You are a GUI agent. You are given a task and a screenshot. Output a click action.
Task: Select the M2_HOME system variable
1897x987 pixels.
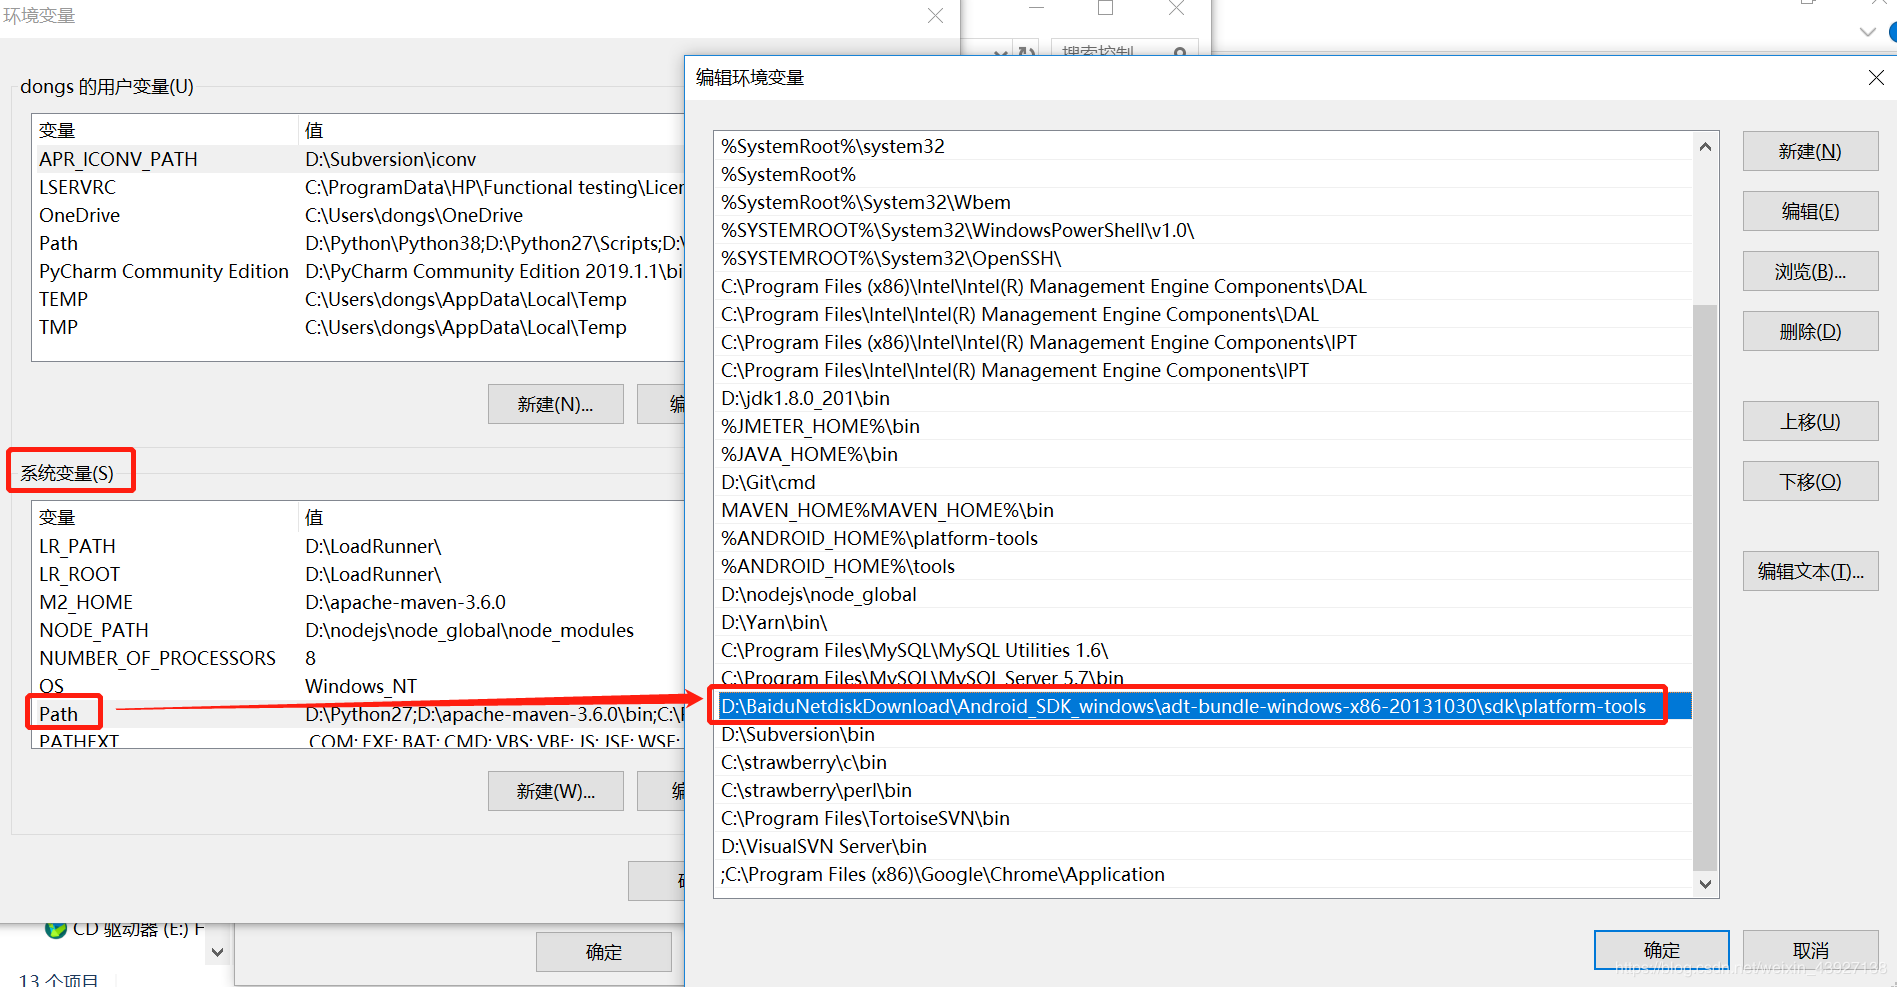tap(86, 602)
